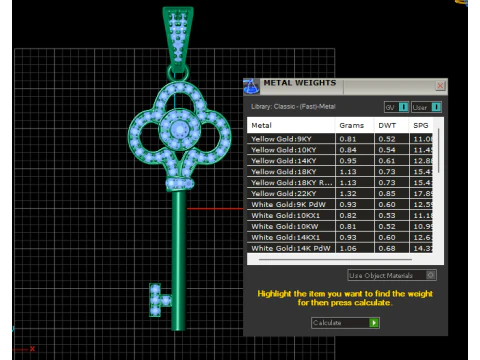Screen dimensions: 480x360
Task: Select the White Gold:9K PdW row
Action: 340,205
